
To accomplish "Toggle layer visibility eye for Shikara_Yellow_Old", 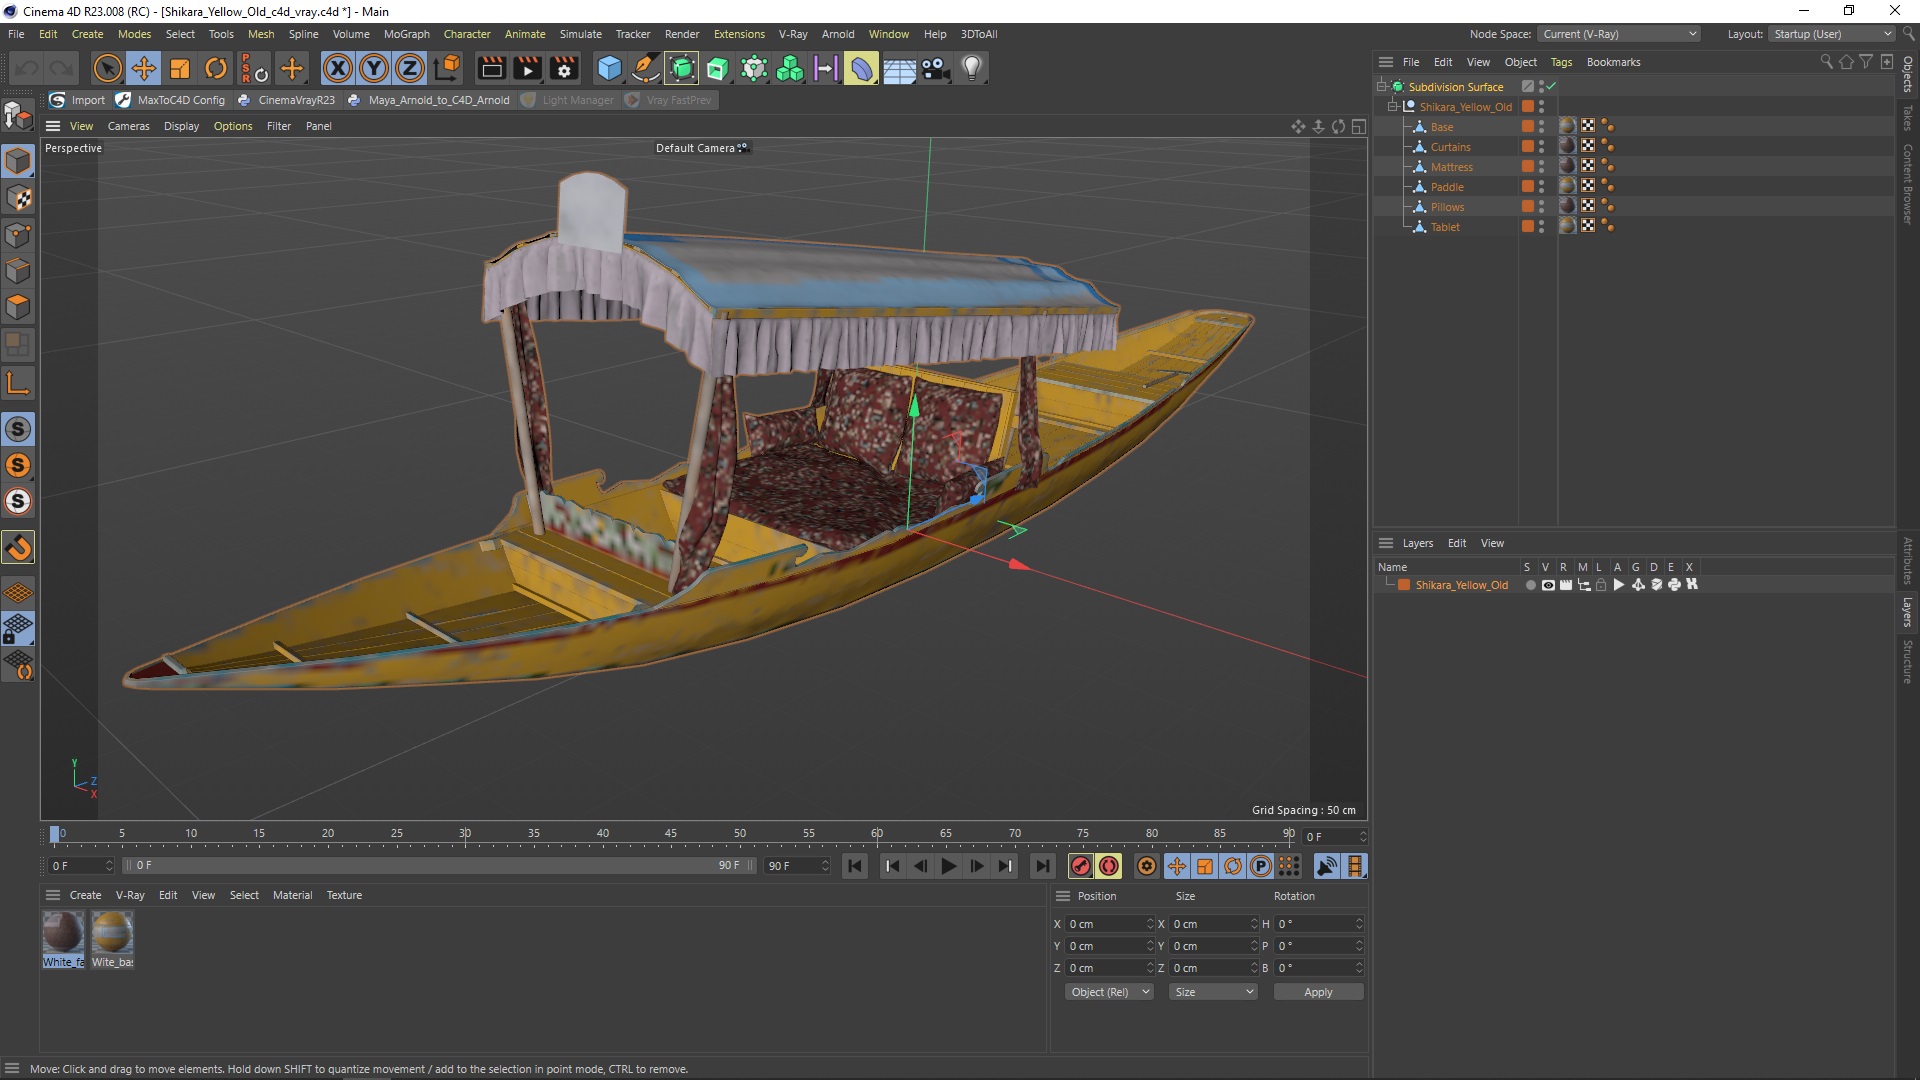I will 1548,585.
